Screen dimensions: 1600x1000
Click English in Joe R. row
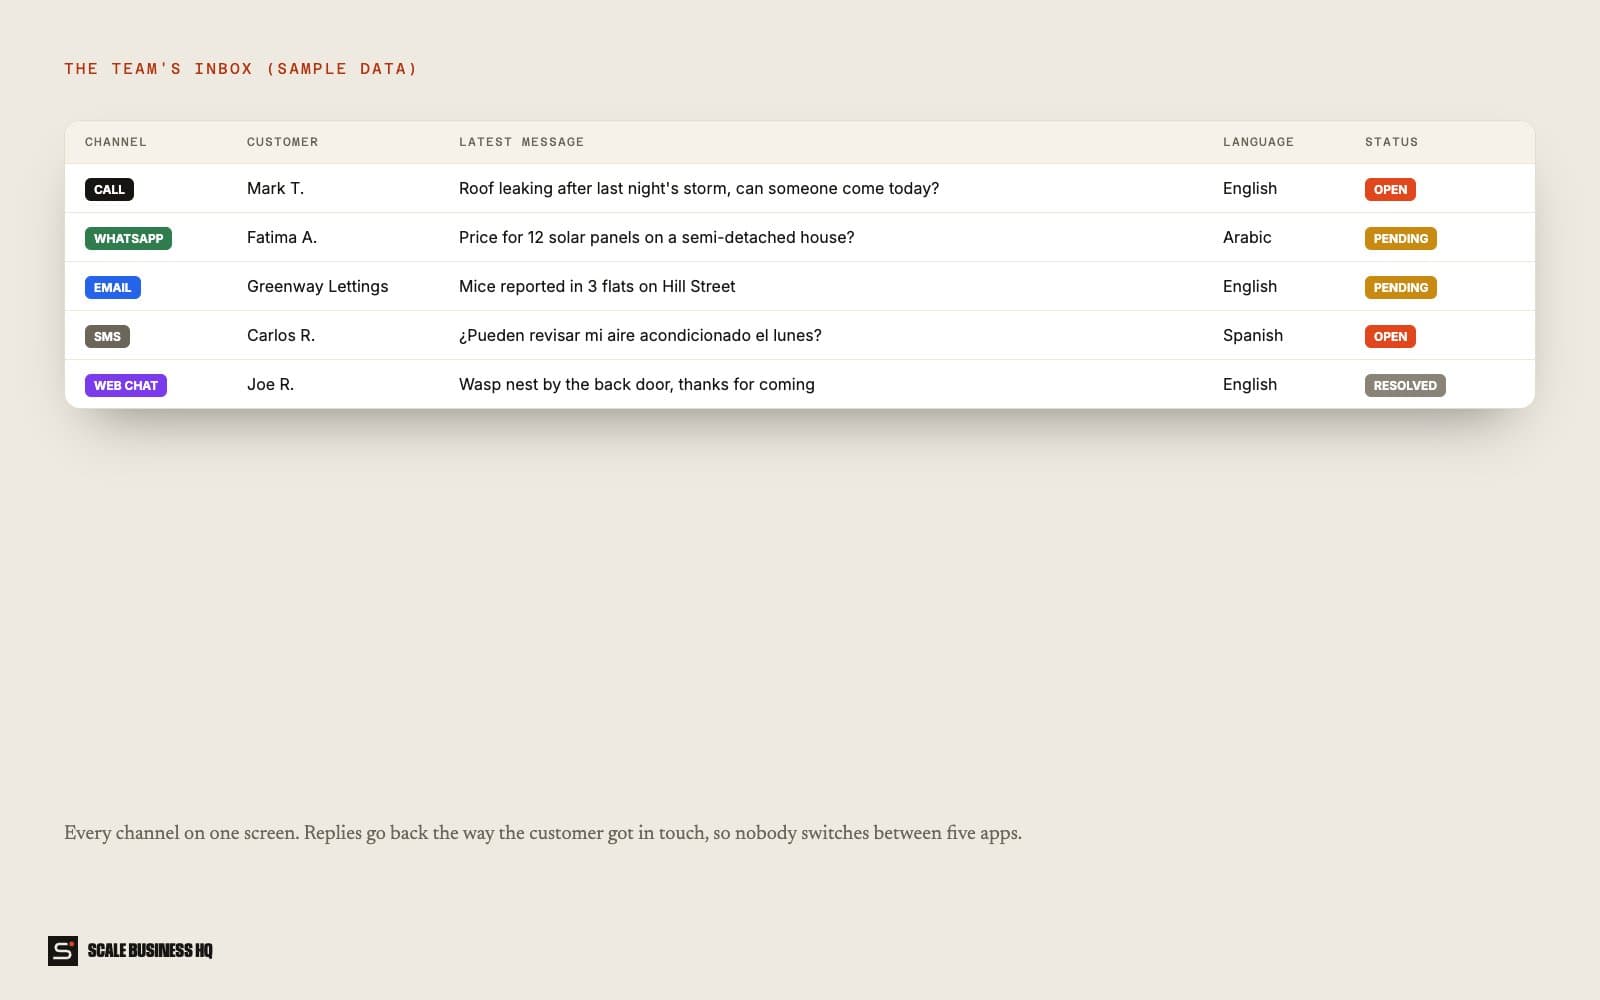[x=1250, y=384]
